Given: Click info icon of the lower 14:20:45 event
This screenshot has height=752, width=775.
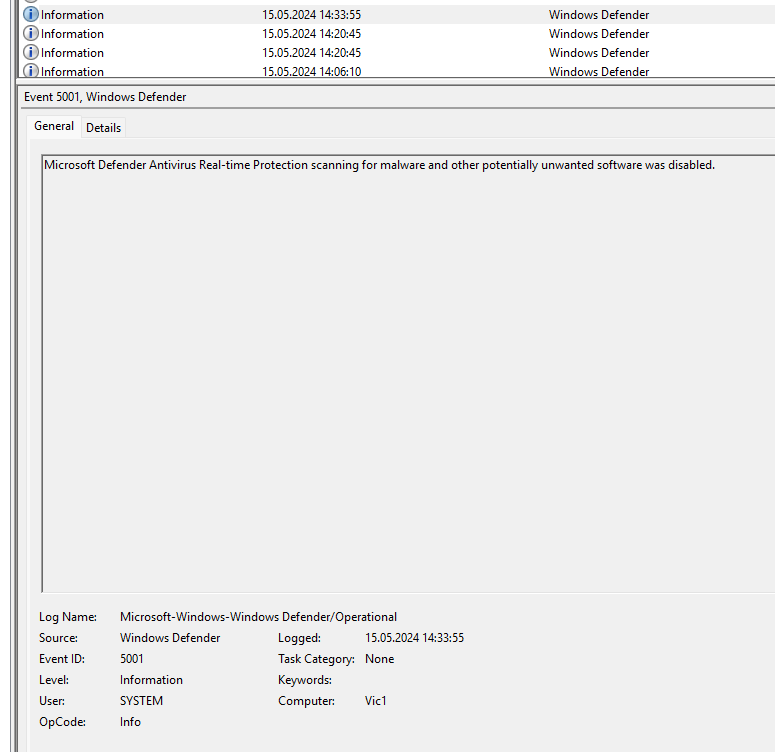Looking at the screenshot, I should 31,53.
